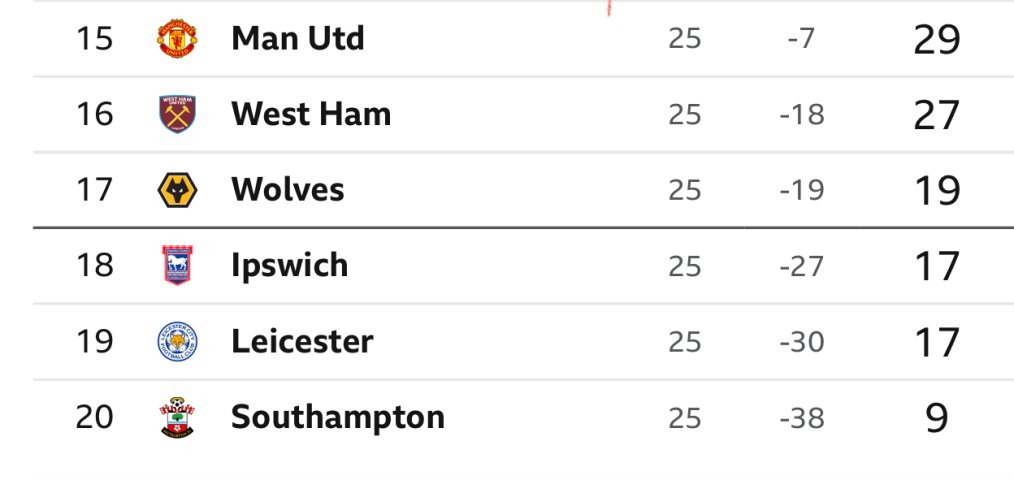Select the Leicester team name

tap(302, 341)
